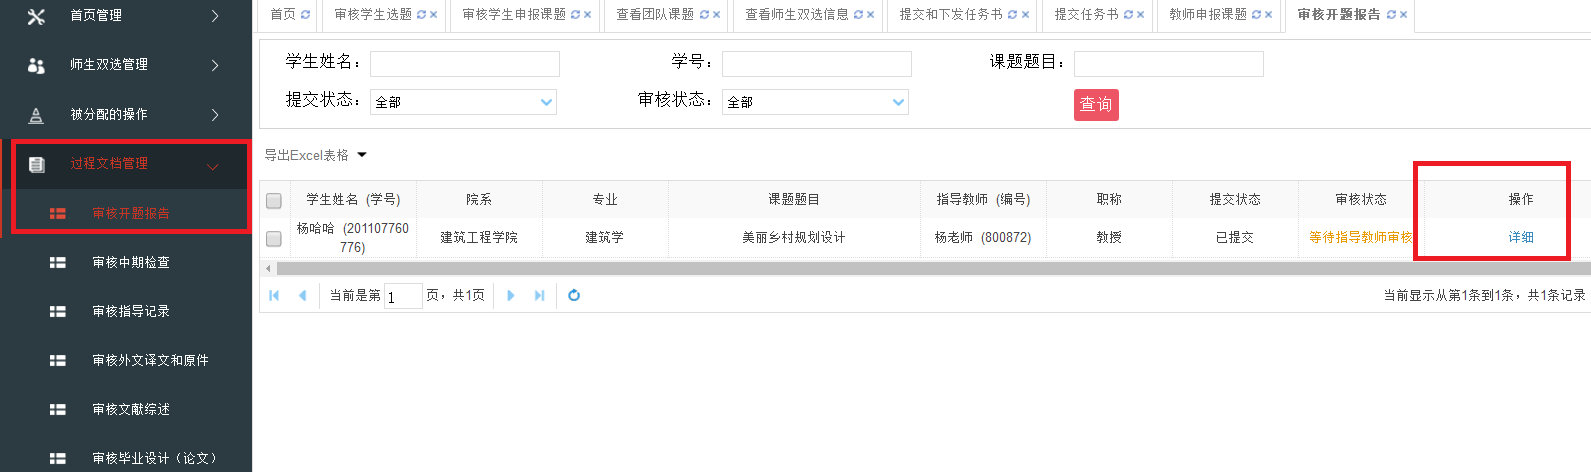Close the 审核学生选题 tab
This screenshot has width=1591, height=472.
coord(433,15)
